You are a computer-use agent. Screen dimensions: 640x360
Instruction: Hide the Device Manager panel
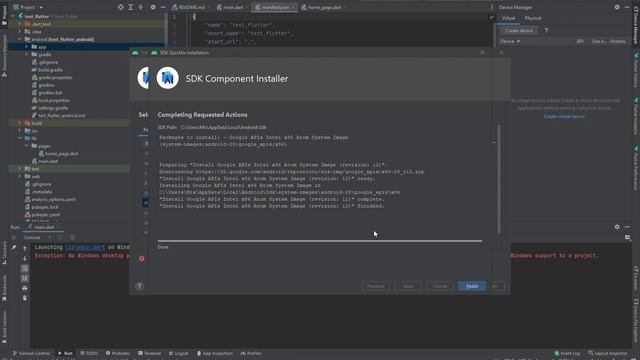click(627, 7)
